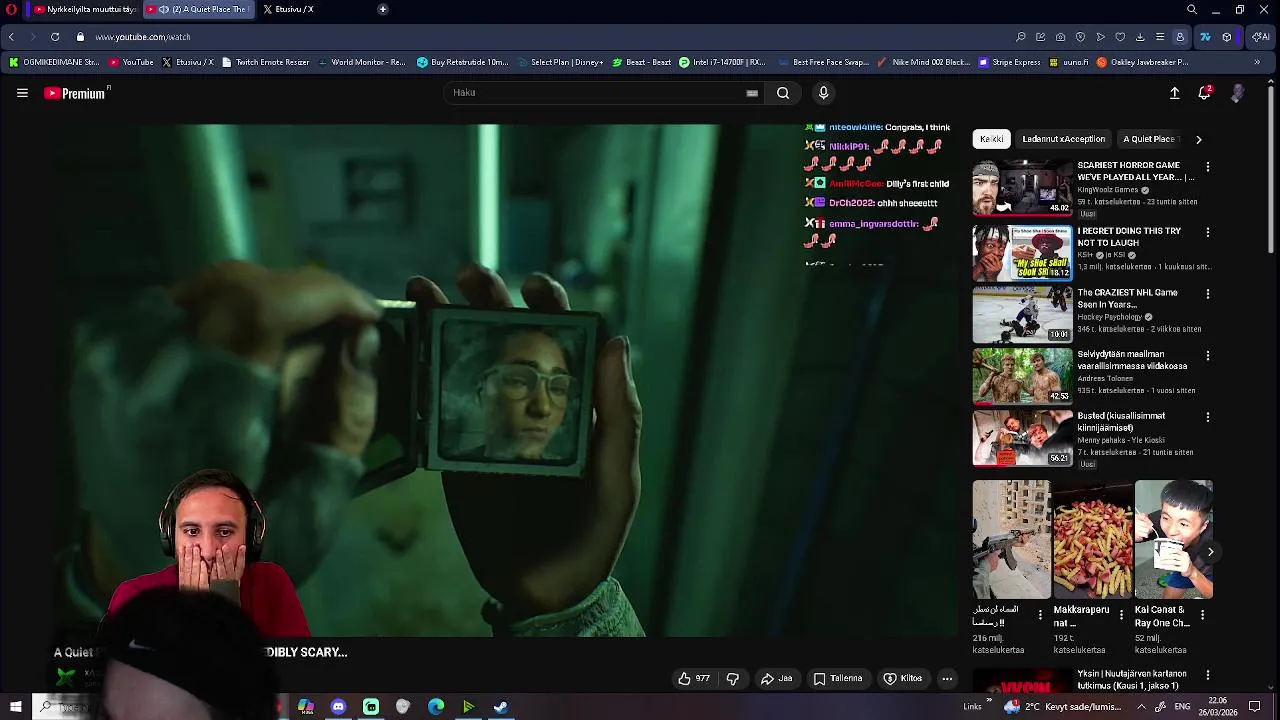Screen dimensions: 1280x720
Task: Open Discord from the taskbar
Action: click(x=338, y=707)
